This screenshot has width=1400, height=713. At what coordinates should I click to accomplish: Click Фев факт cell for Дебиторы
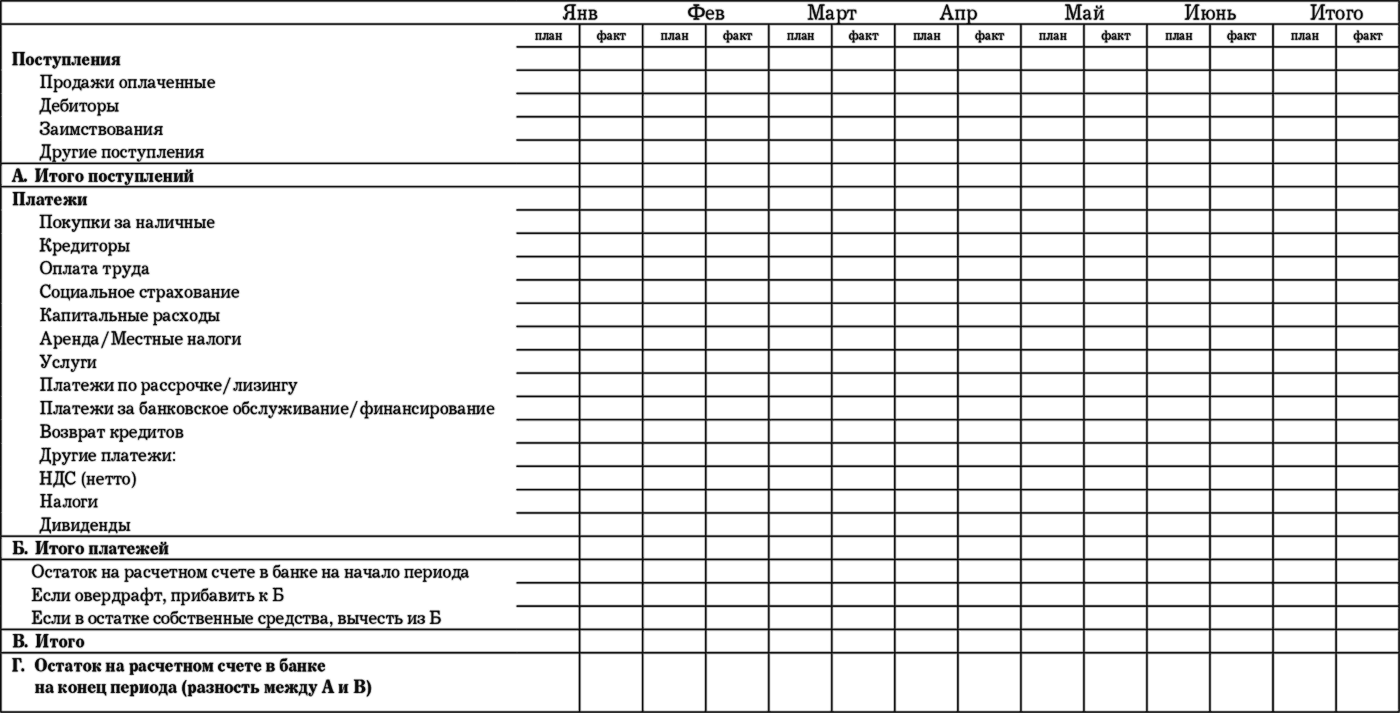[x=737, y=105]
